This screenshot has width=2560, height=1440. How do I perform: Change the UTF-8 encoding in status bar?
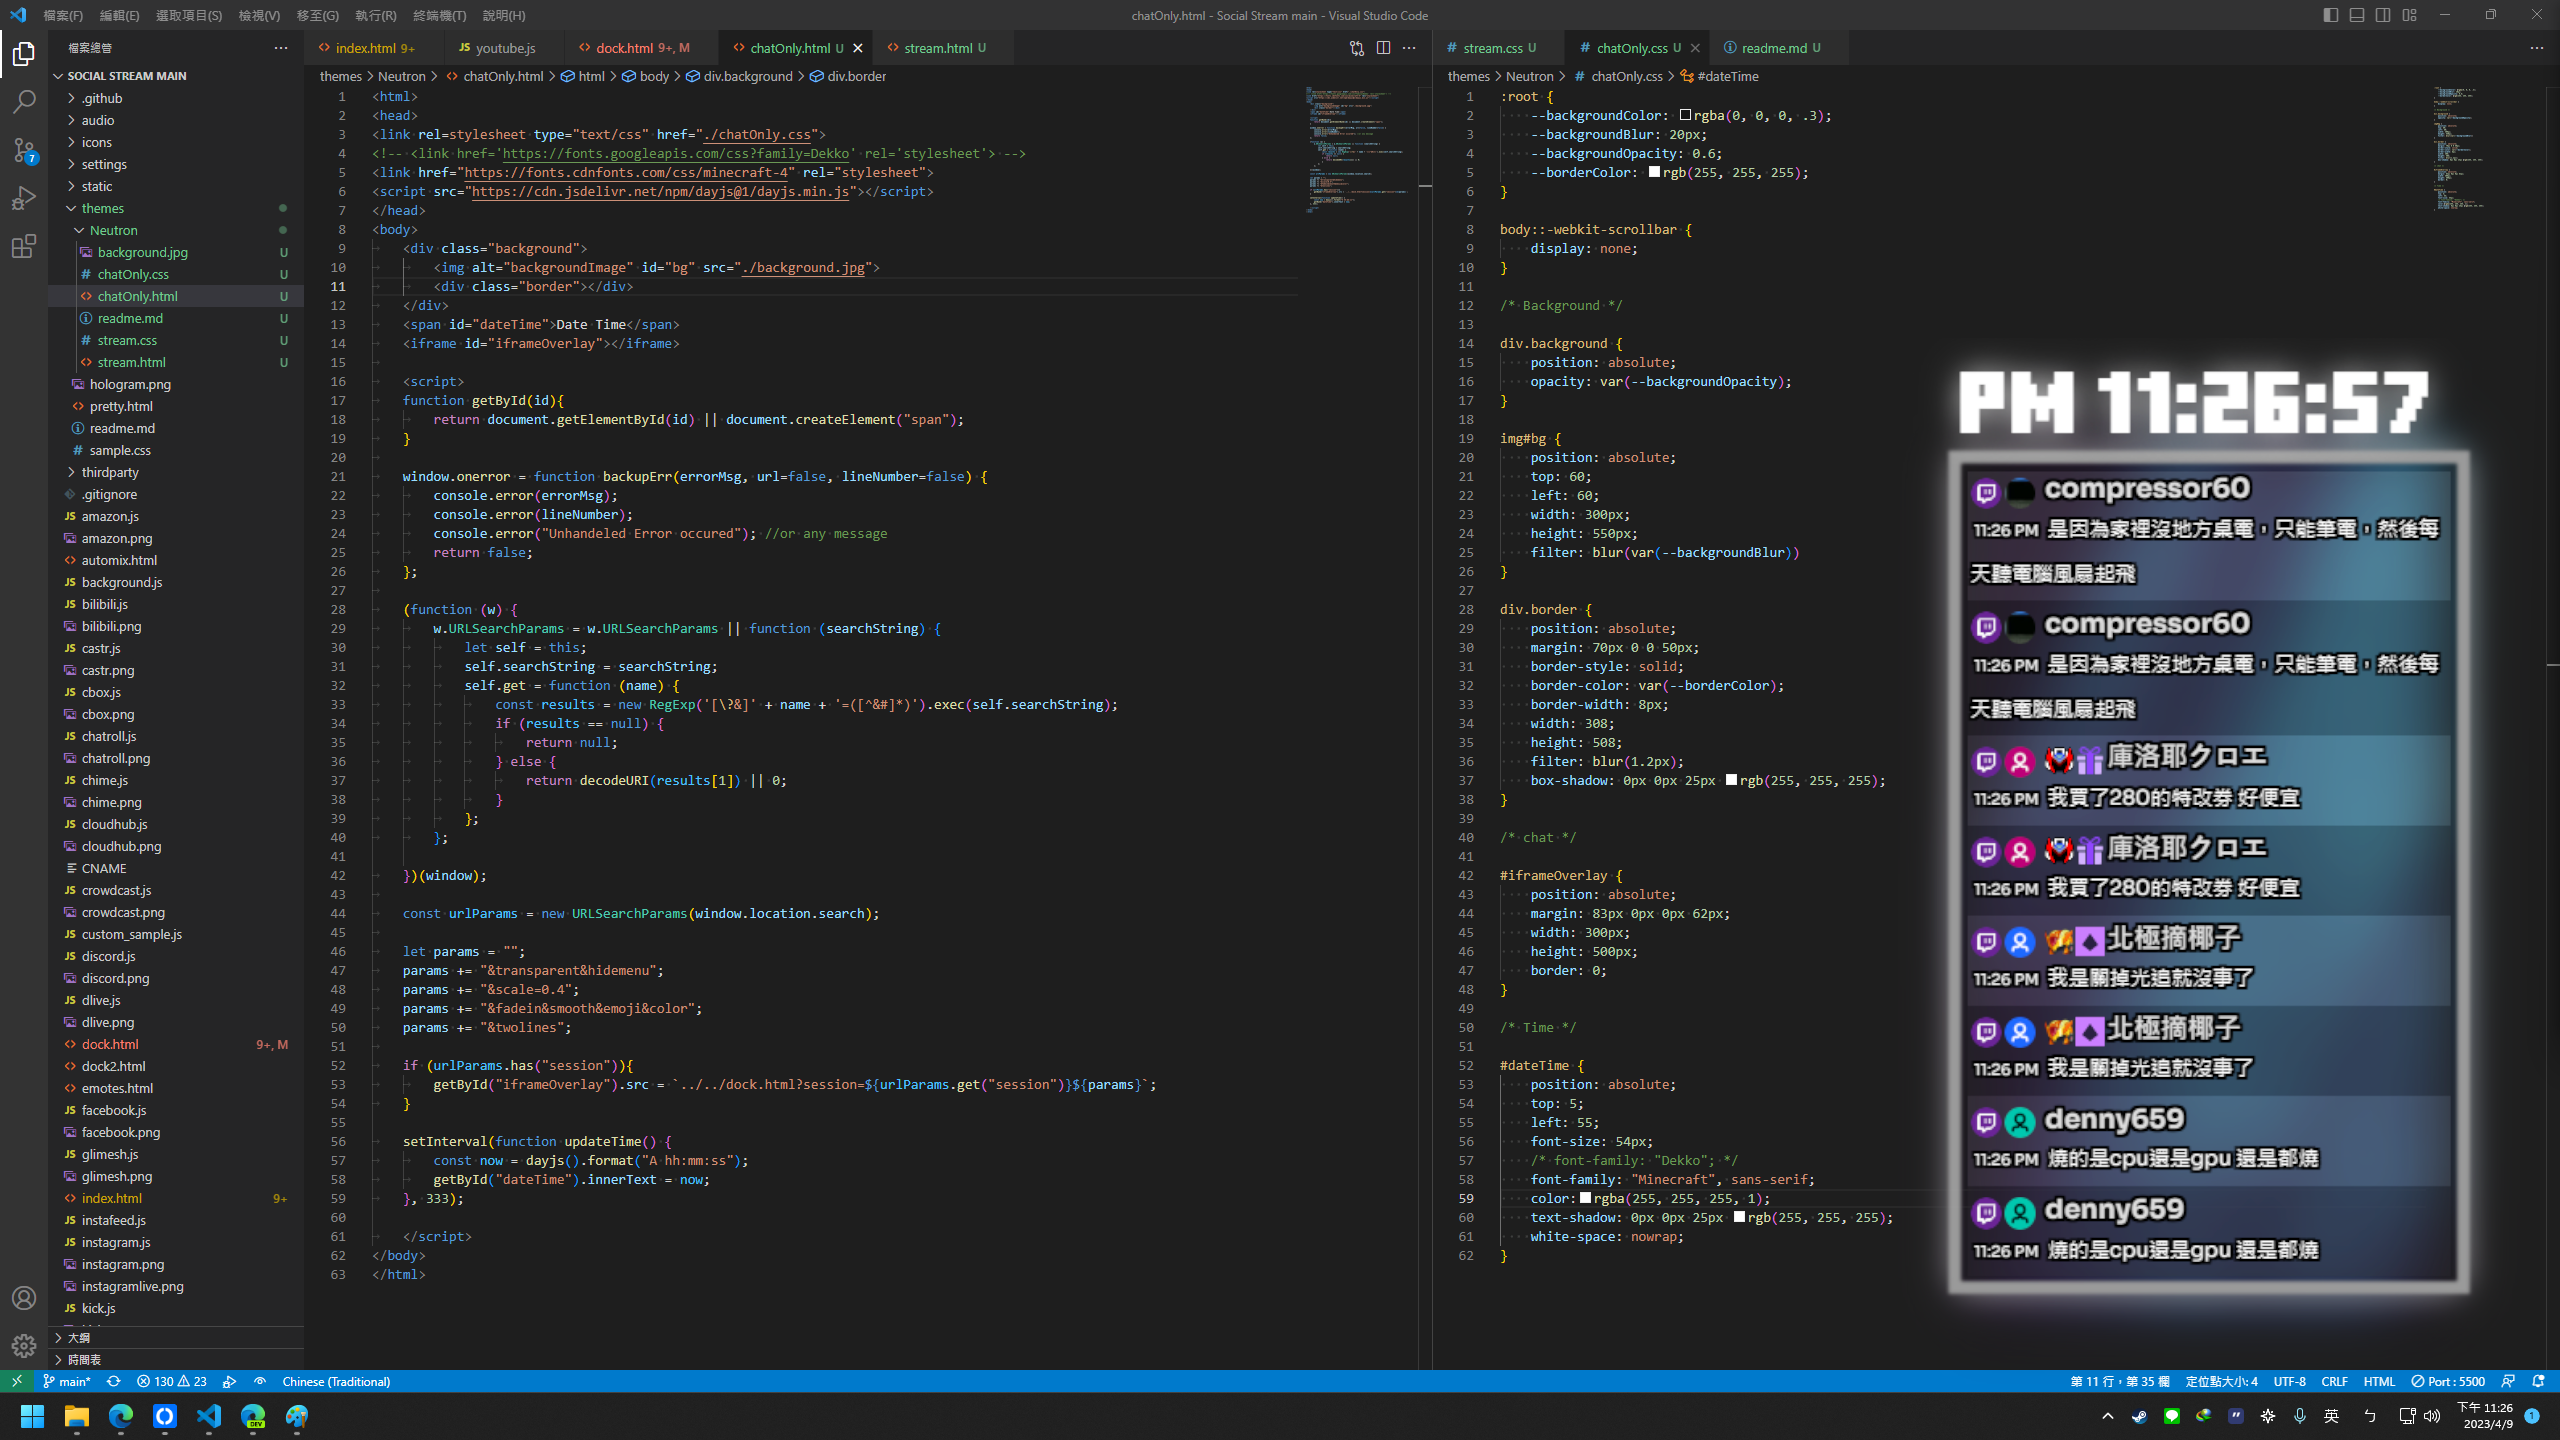tap(2289, 1381)
